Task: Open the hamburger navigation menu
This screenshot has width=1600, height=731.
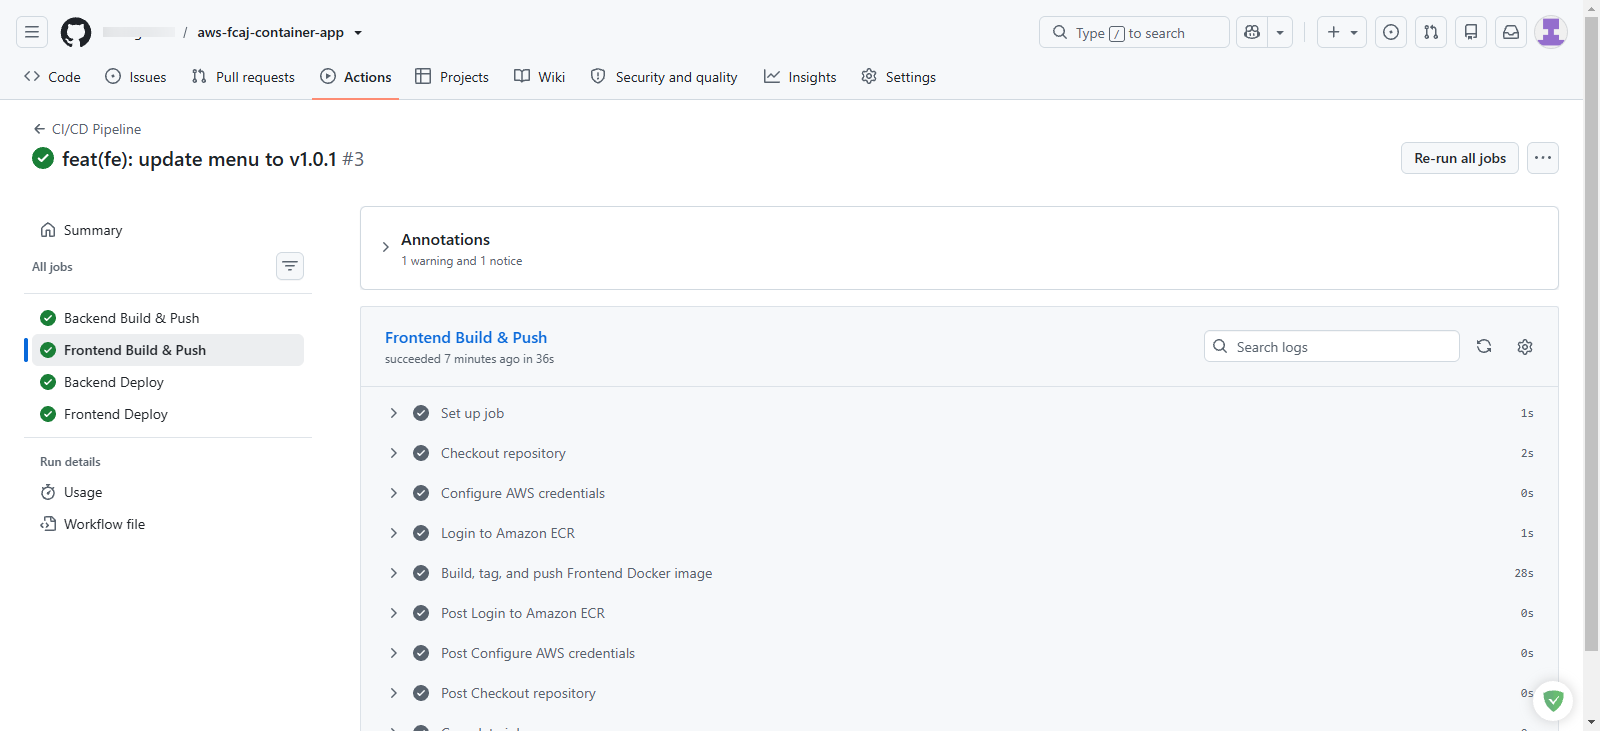Action: click(32, 32)
